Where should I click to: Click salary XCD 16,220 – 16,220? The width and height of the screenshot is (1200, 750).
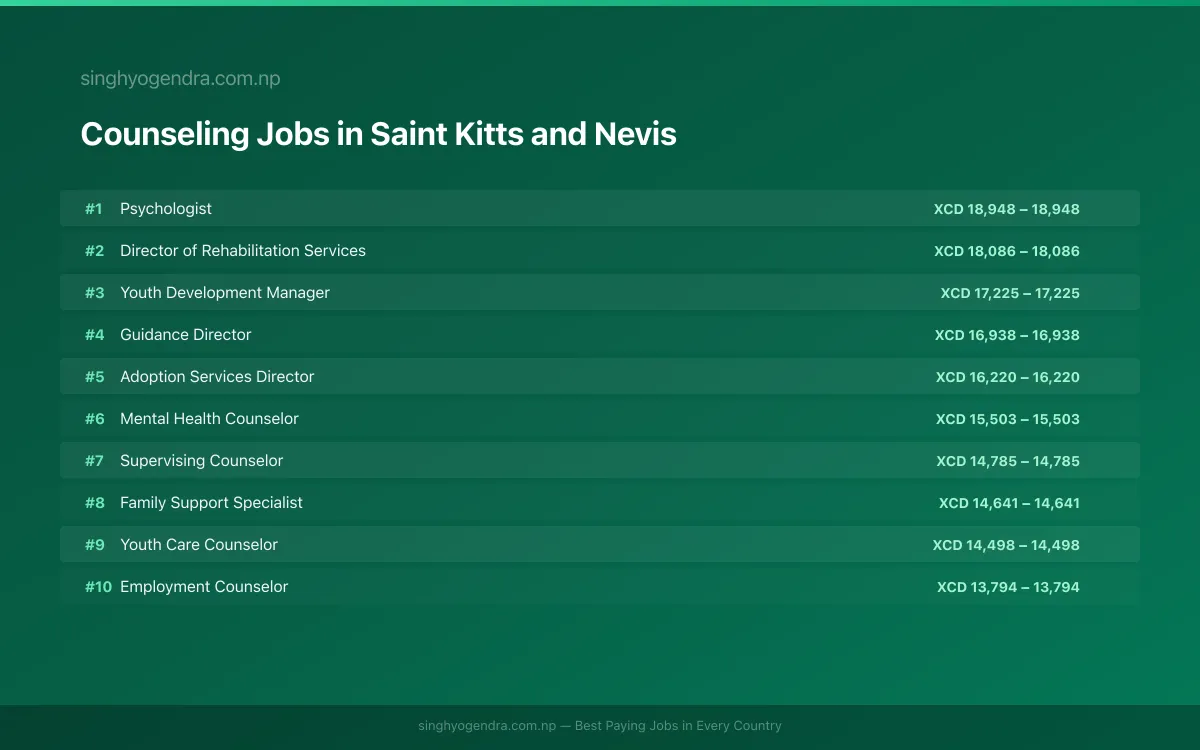(1008, 377)
